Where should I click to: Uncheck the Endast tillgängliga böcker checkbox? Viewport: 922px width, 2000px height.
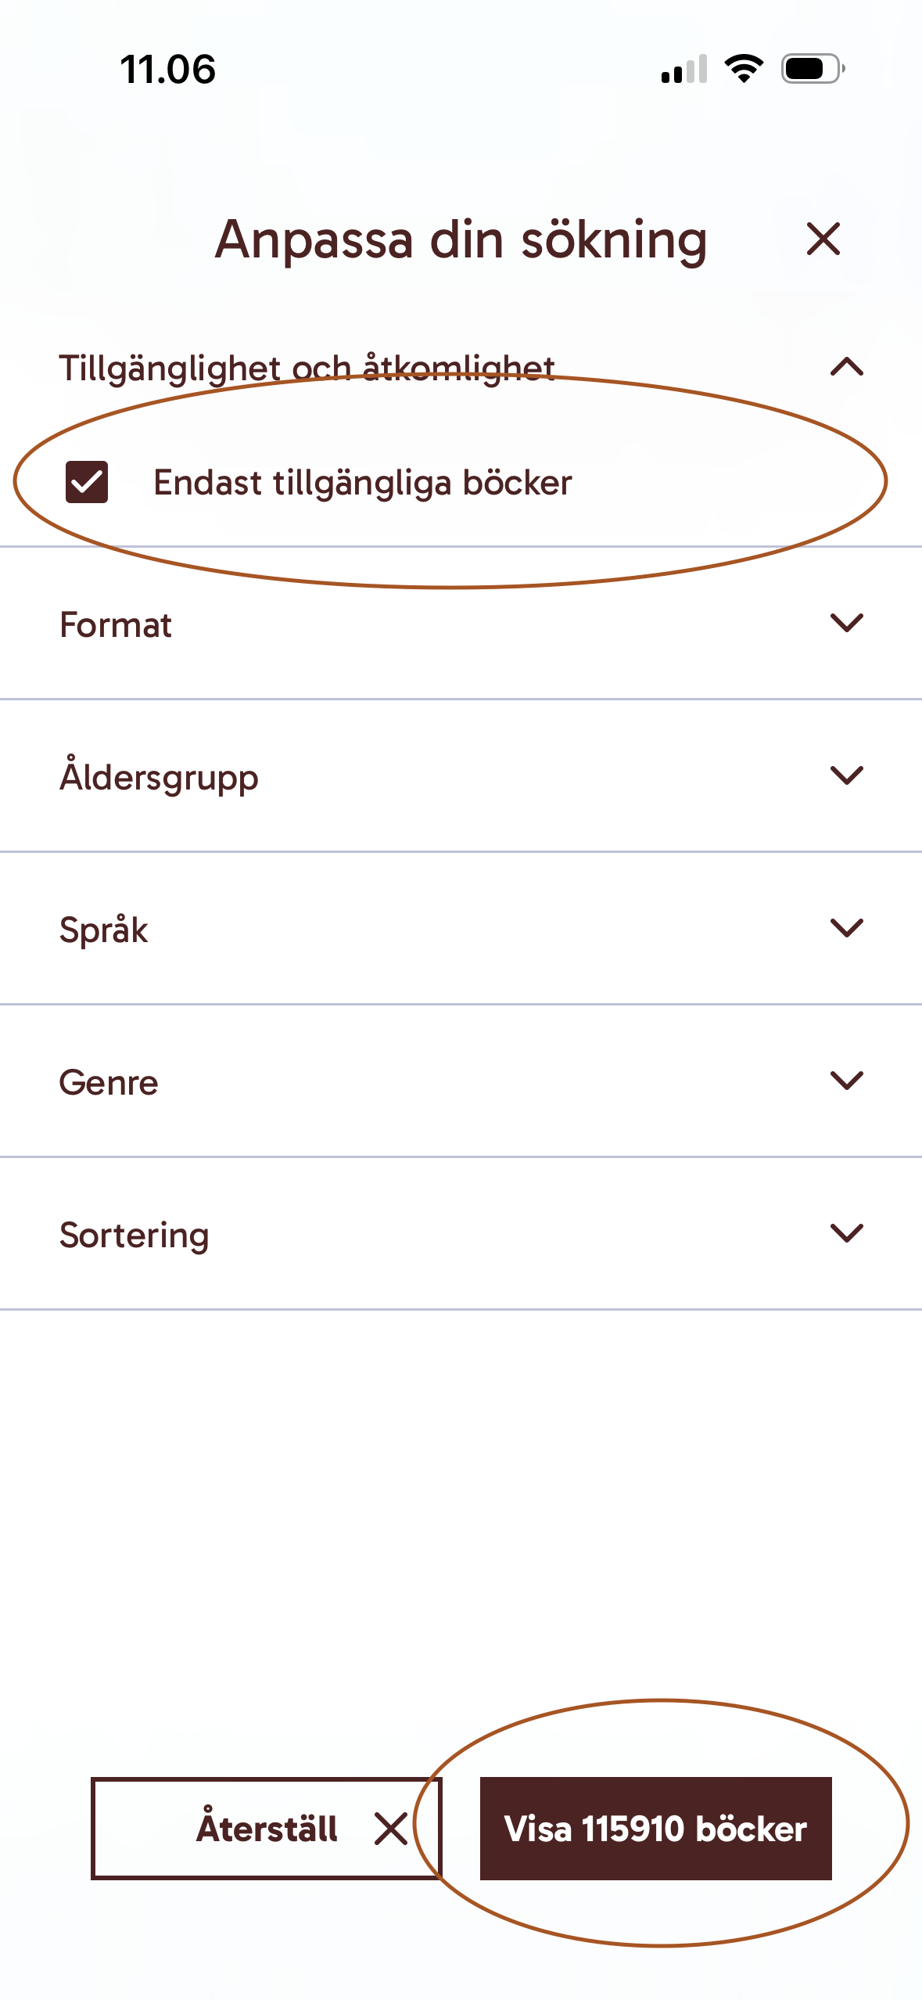pos(87,482)
